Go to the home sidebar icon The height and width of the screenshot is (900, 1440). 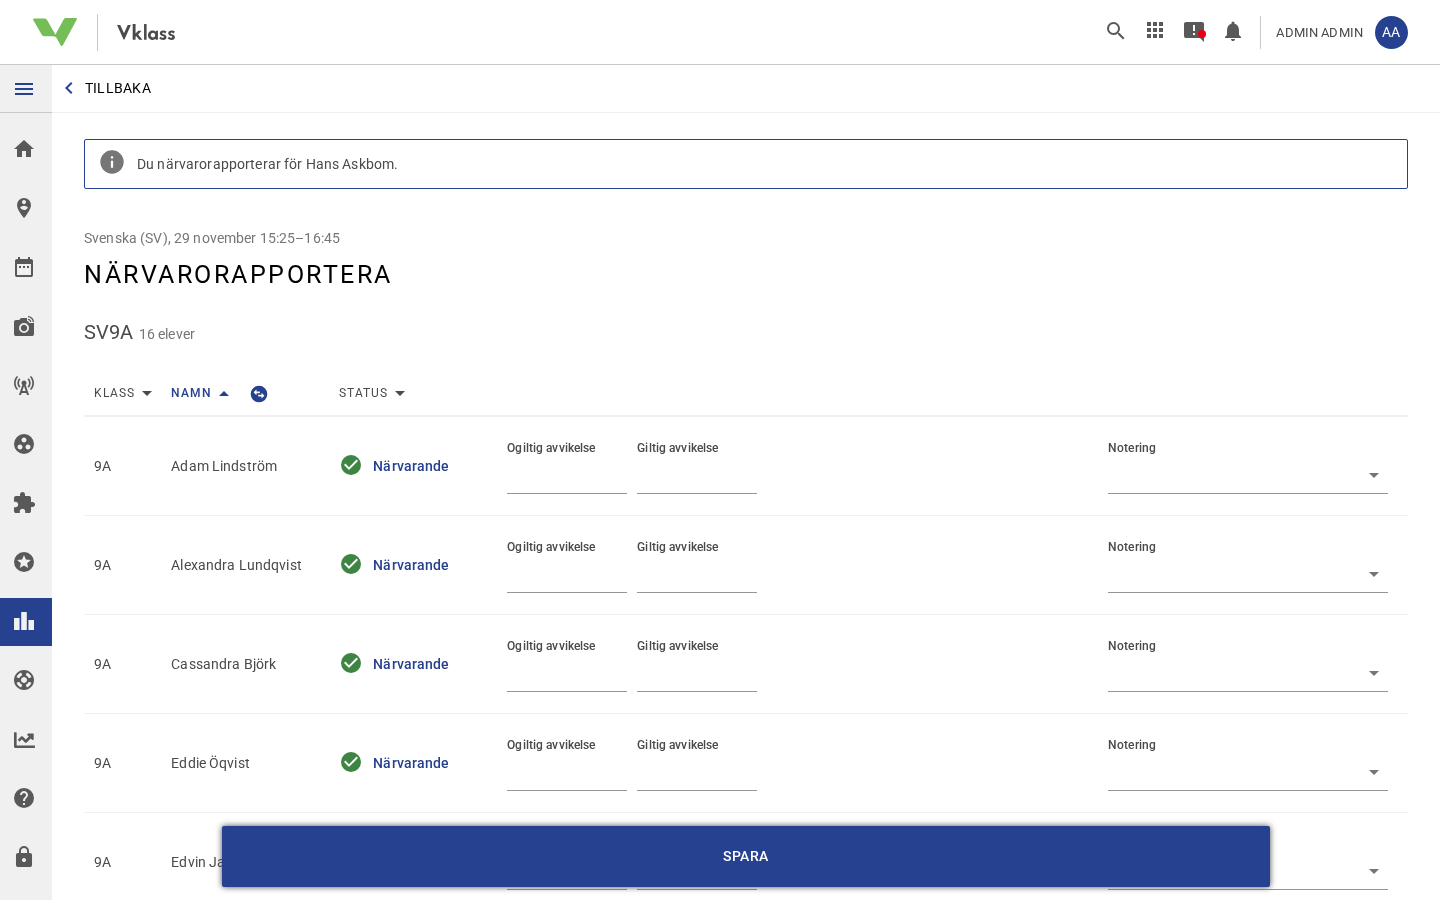24,149
